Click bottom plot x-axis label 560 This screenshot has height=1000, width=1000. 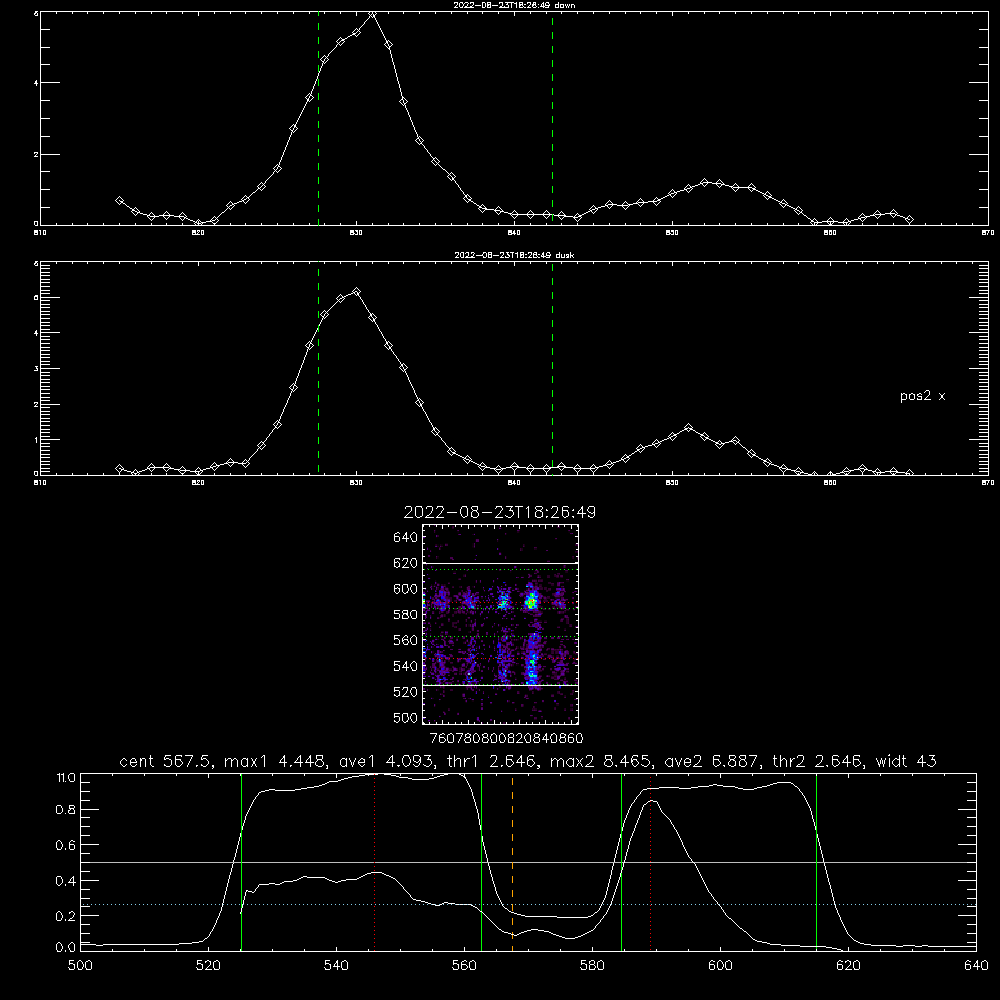[x=464, y=966]
